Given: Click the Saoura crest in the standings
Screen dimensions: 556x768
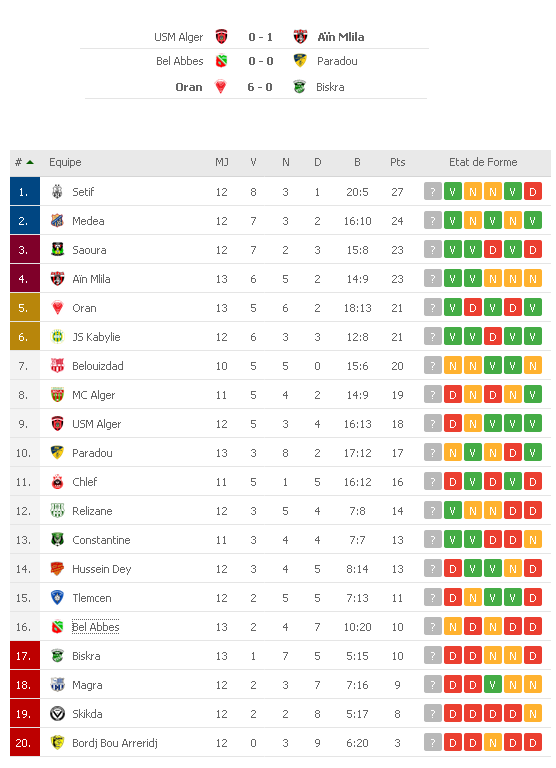Looking at the screenshot, I should pos(57,249).
